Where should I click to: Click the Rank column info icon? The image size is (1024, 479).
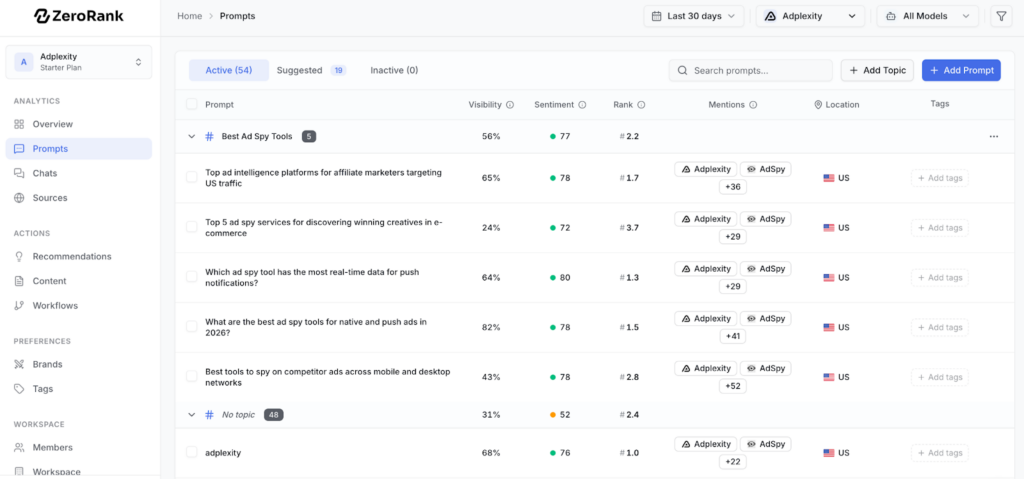pyautogui.click(x=641, y=104)
